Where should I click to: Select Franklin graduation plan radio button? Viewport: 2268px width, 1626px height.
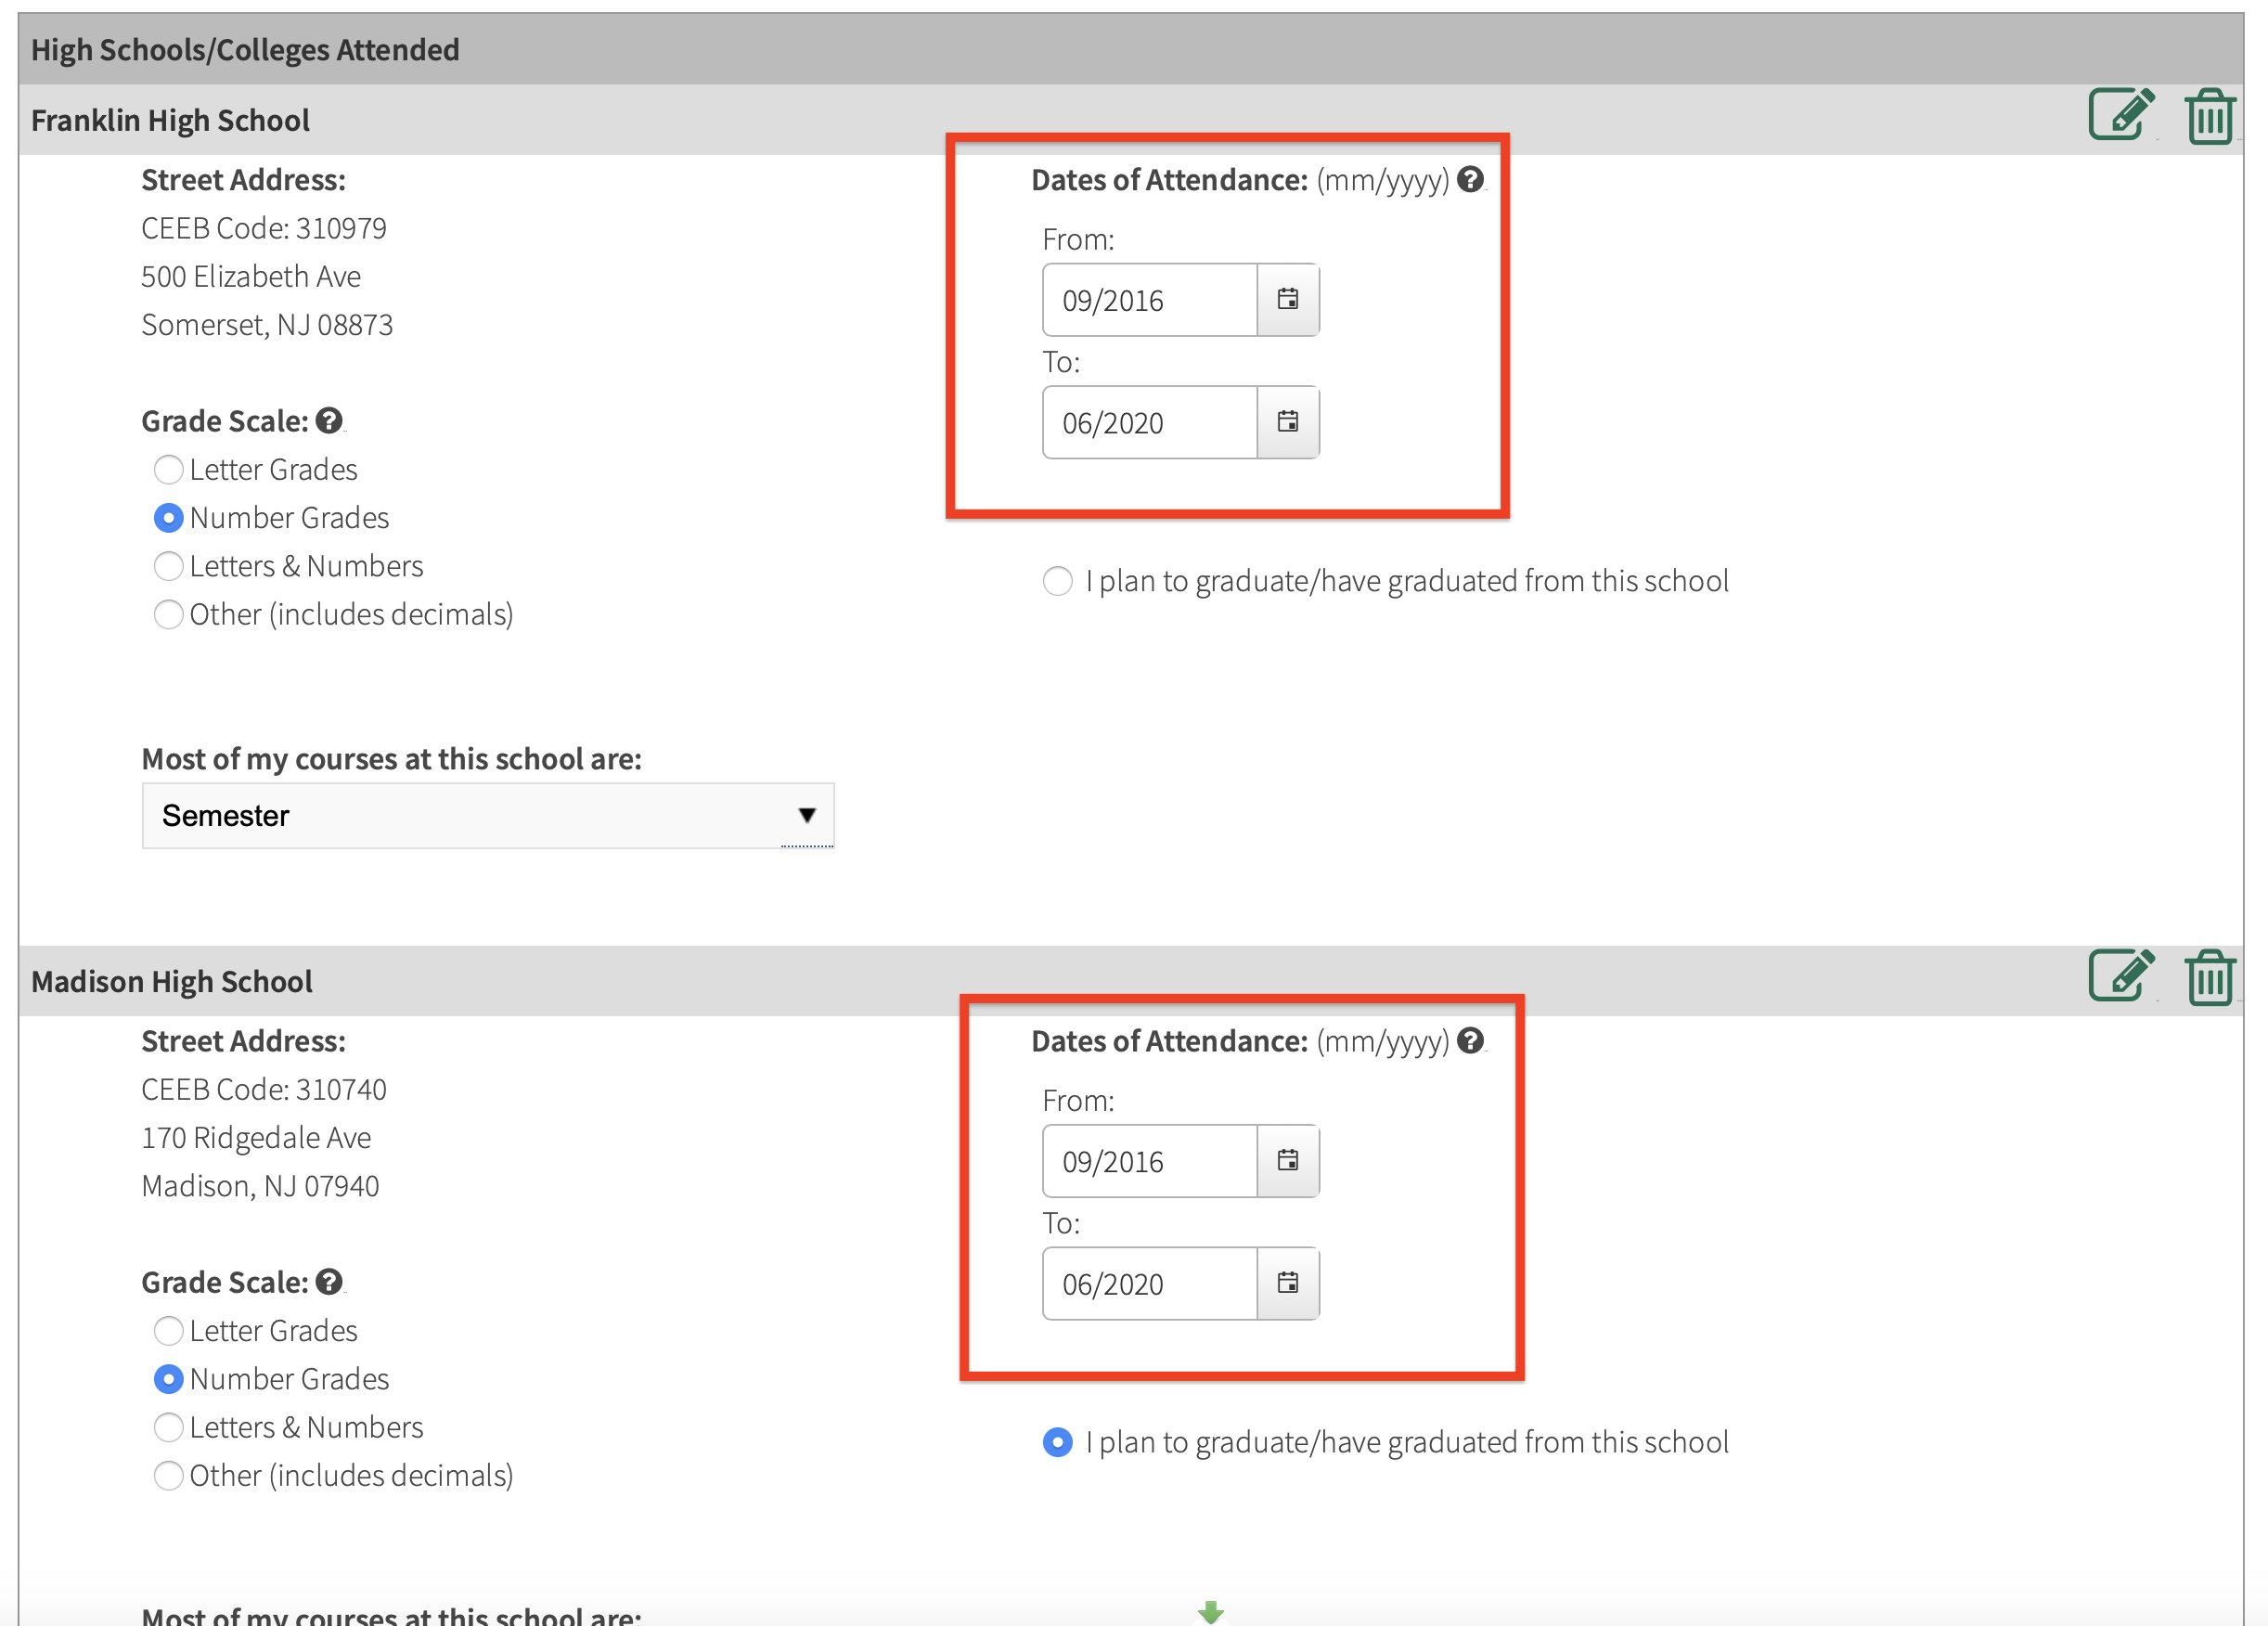(x=1057, y=581)
